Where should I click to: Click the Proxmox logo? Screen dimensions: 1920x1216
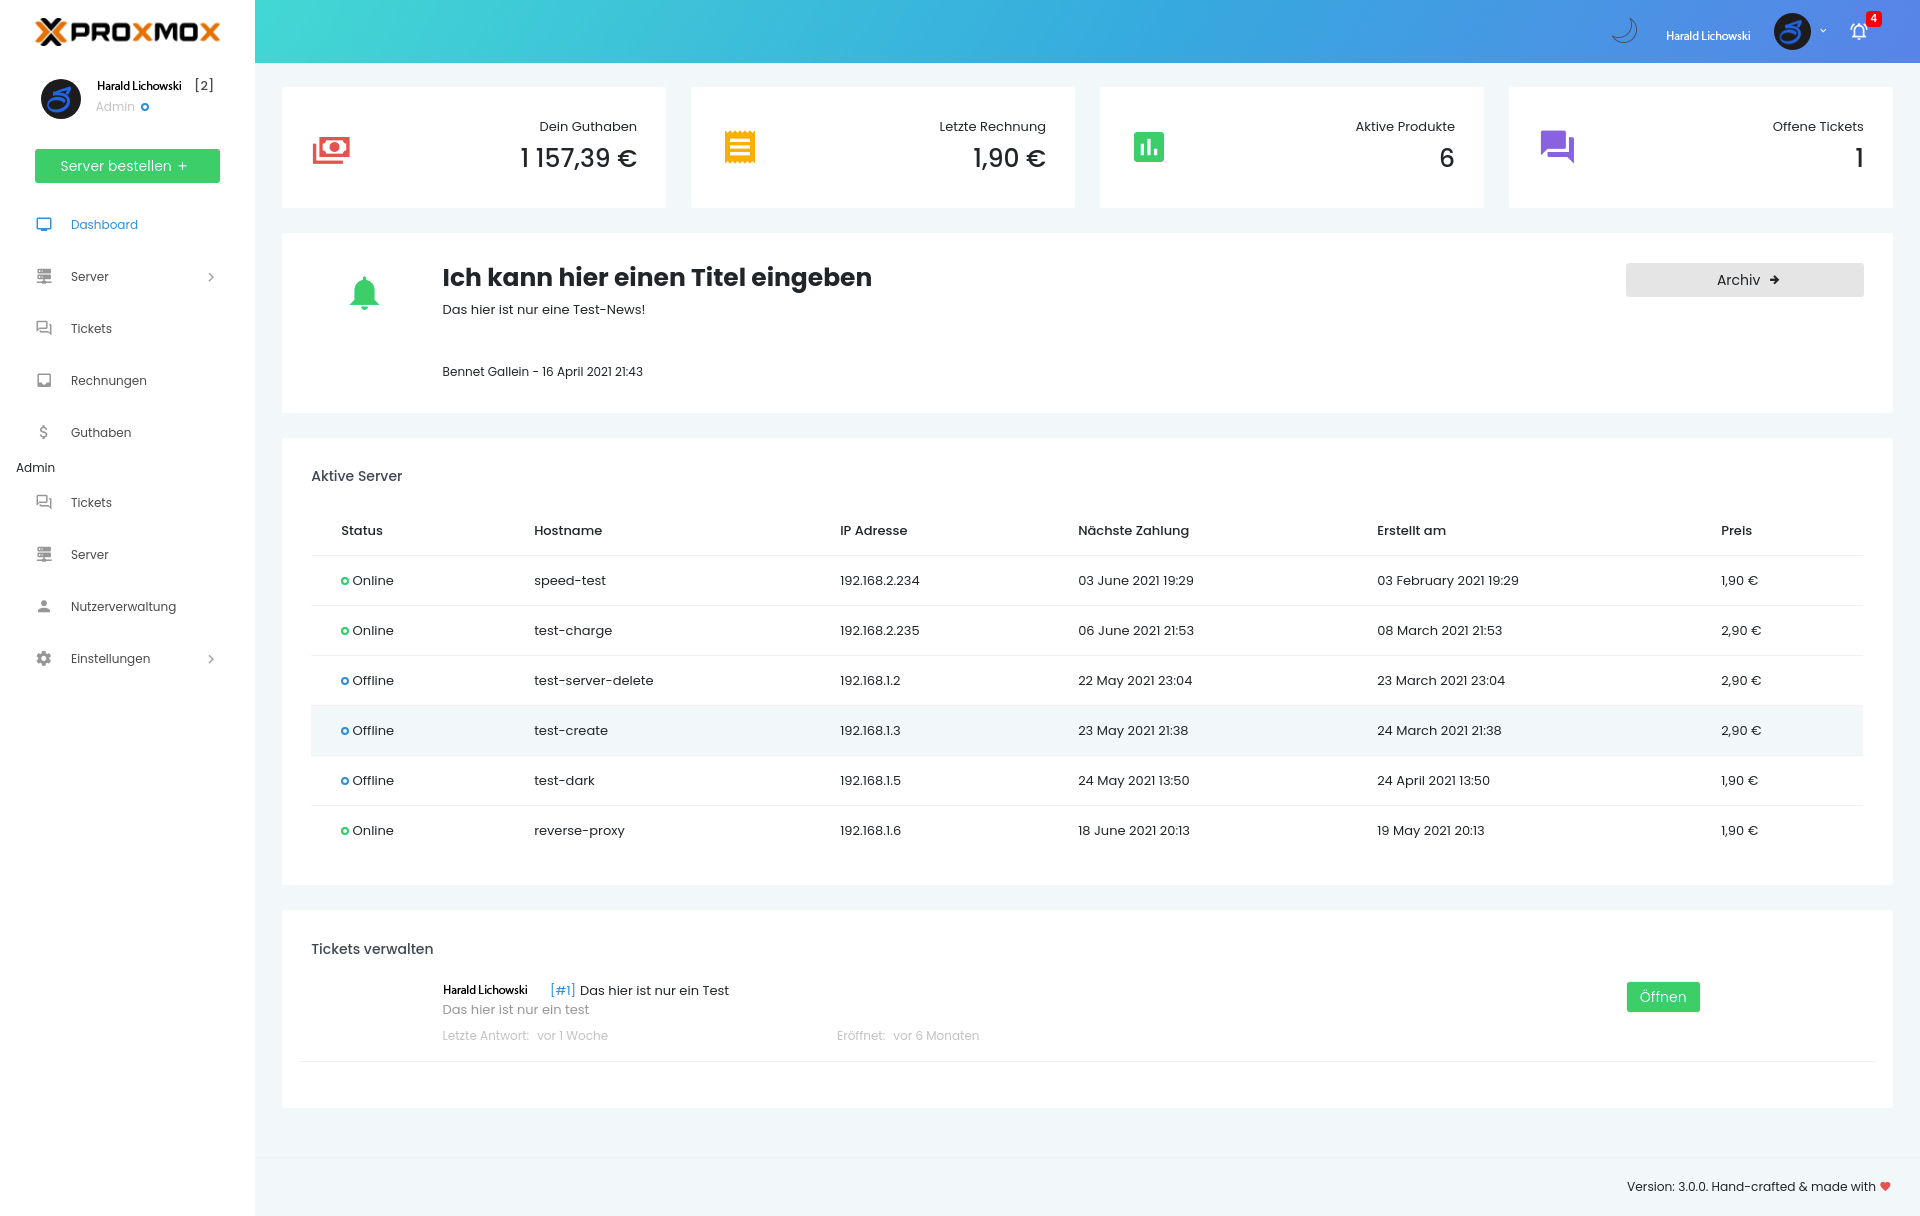coord(127,32)
